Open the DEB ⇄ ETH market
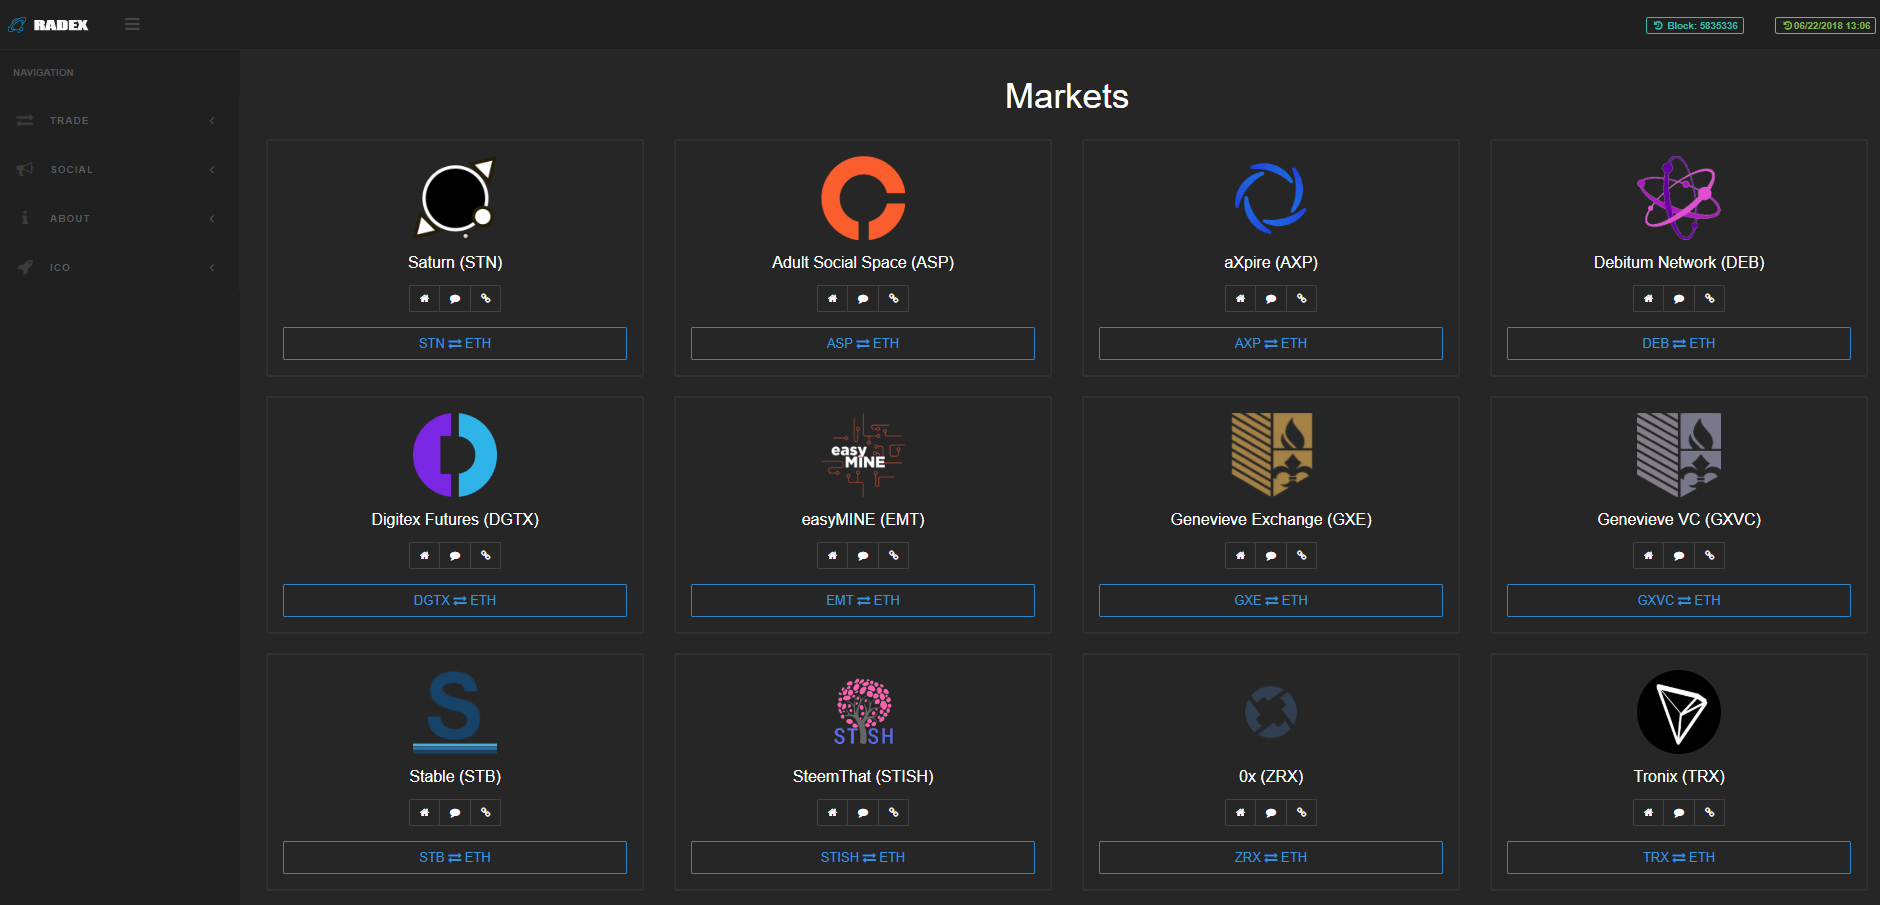 [1679, 343]
